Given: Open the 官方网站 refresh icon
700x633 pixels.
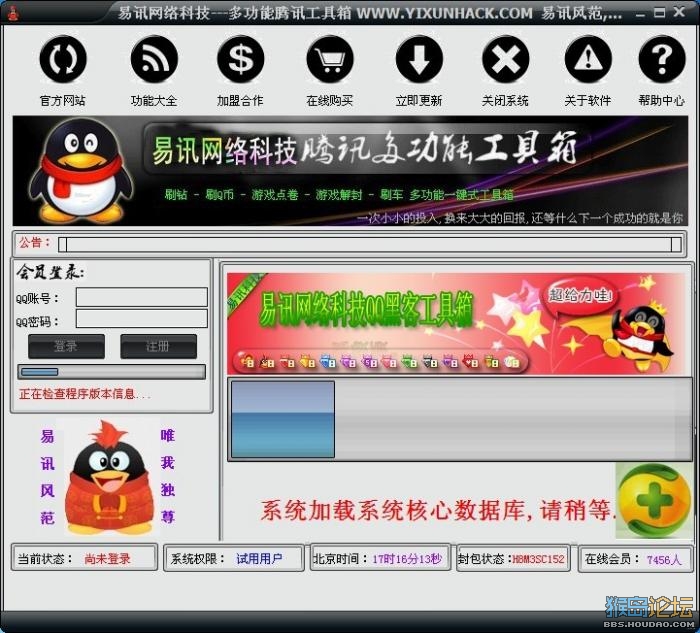Looking at the screenshot, I should tap(63, 59).
